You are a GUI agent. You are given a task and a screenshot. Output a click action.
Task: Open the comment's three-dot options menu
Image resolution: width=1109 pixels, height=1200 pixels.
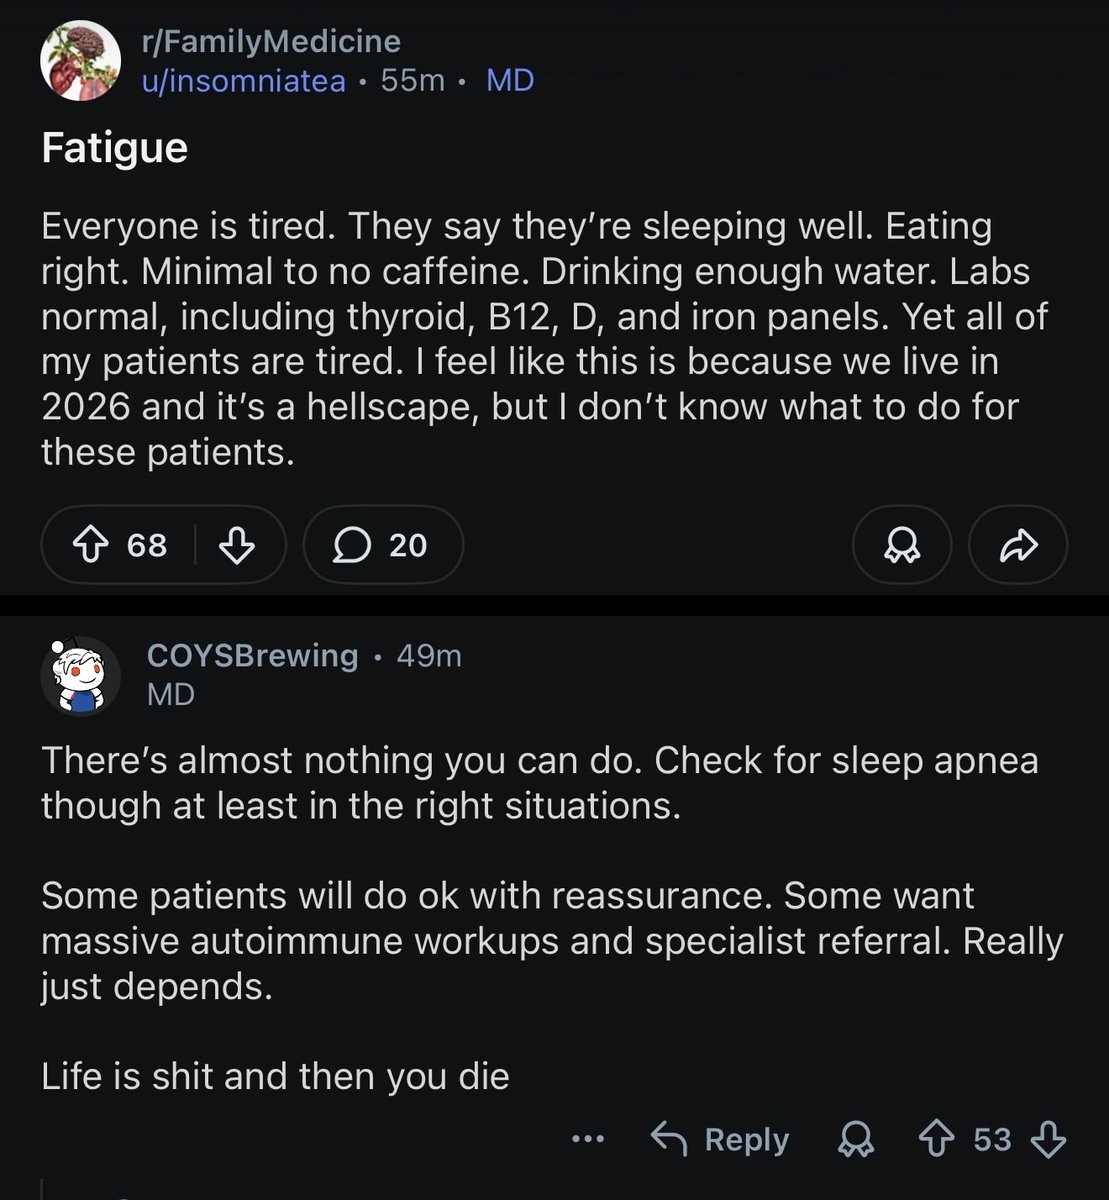tap(588, 1139)
